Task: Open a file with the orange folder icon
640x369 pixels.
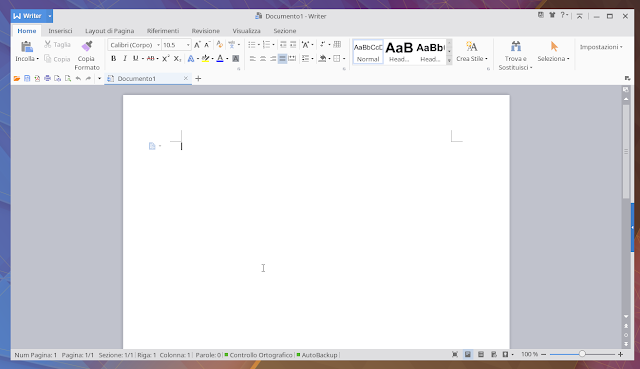Action: pos(17,78)
